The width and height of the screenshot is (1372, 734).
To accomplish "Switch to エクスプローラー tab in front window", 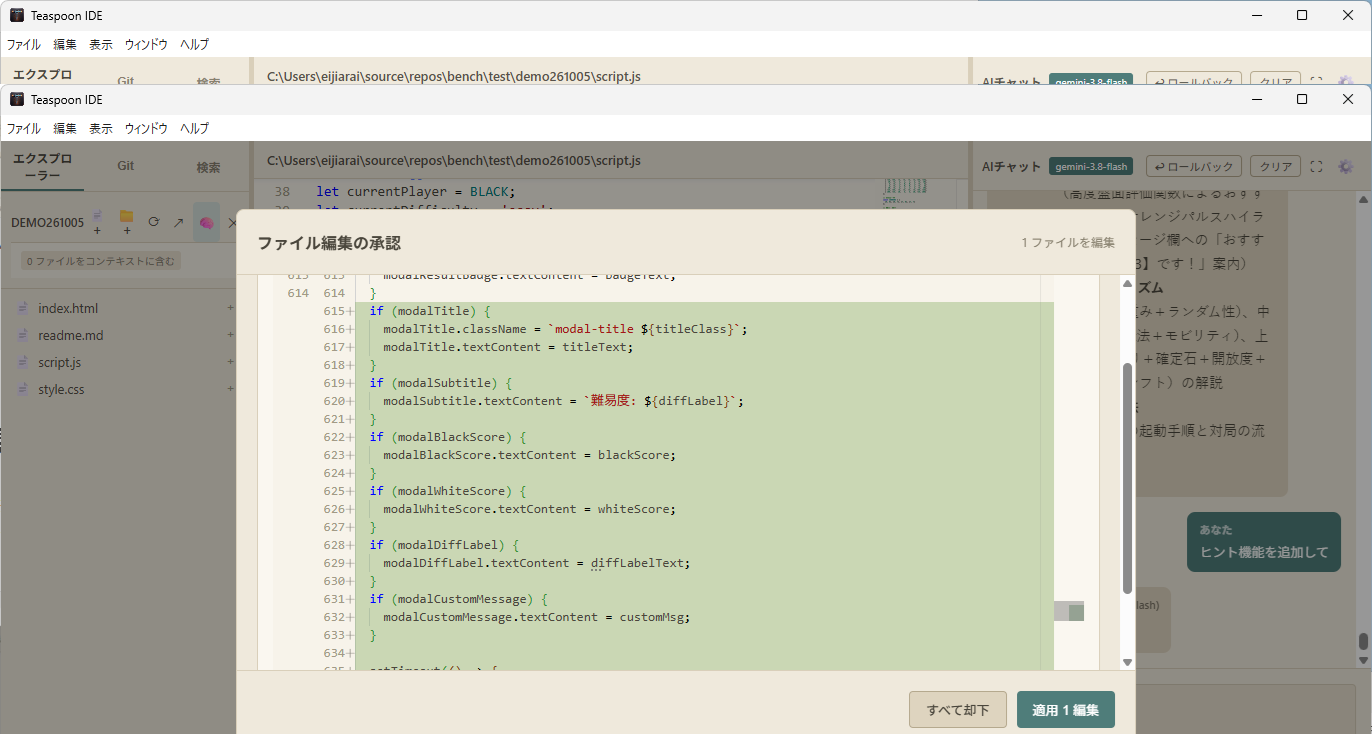I will coord(42,167).
